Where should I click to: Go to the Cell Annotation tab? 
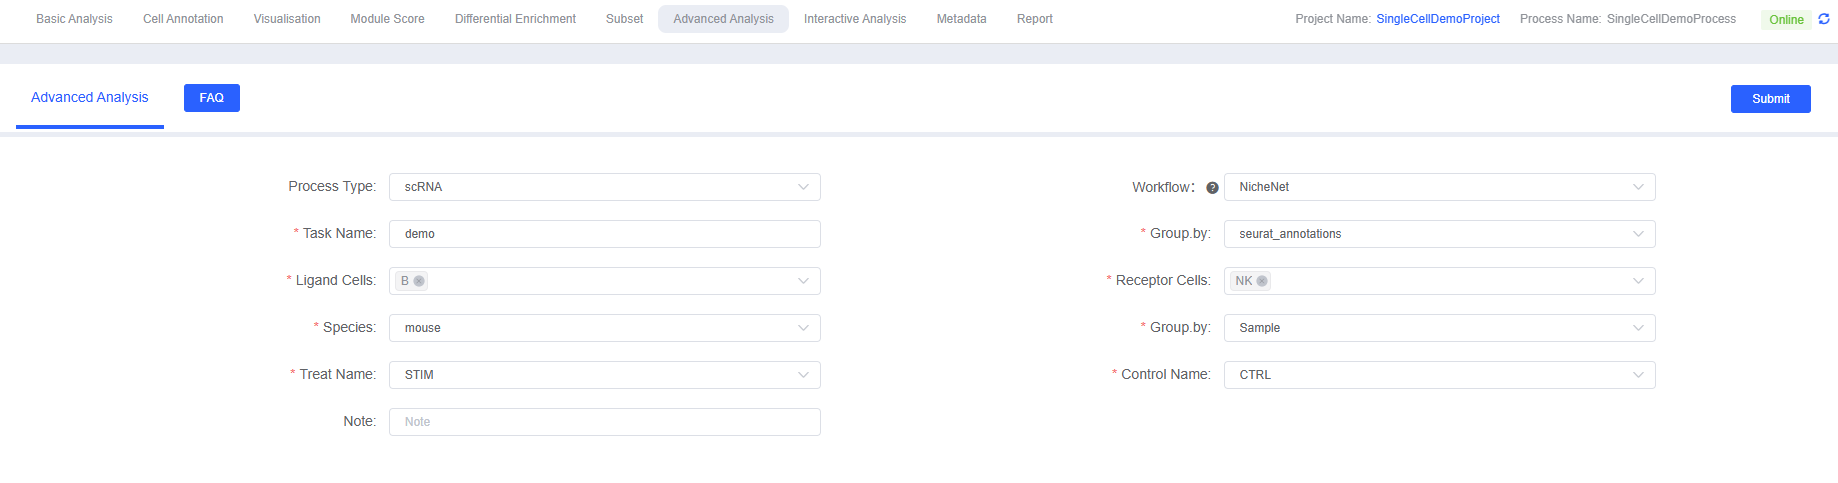(x=183, y=19)
